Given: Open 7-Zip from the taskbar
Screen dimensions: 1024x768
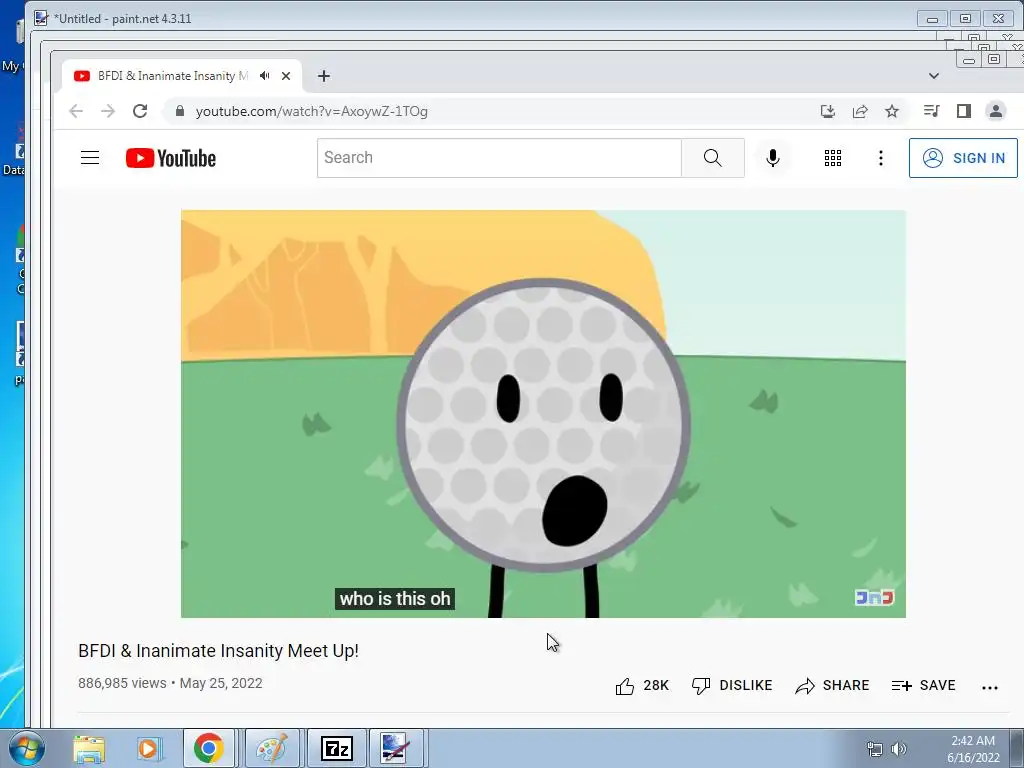Looking at the screenshot, I should (337, 748).
